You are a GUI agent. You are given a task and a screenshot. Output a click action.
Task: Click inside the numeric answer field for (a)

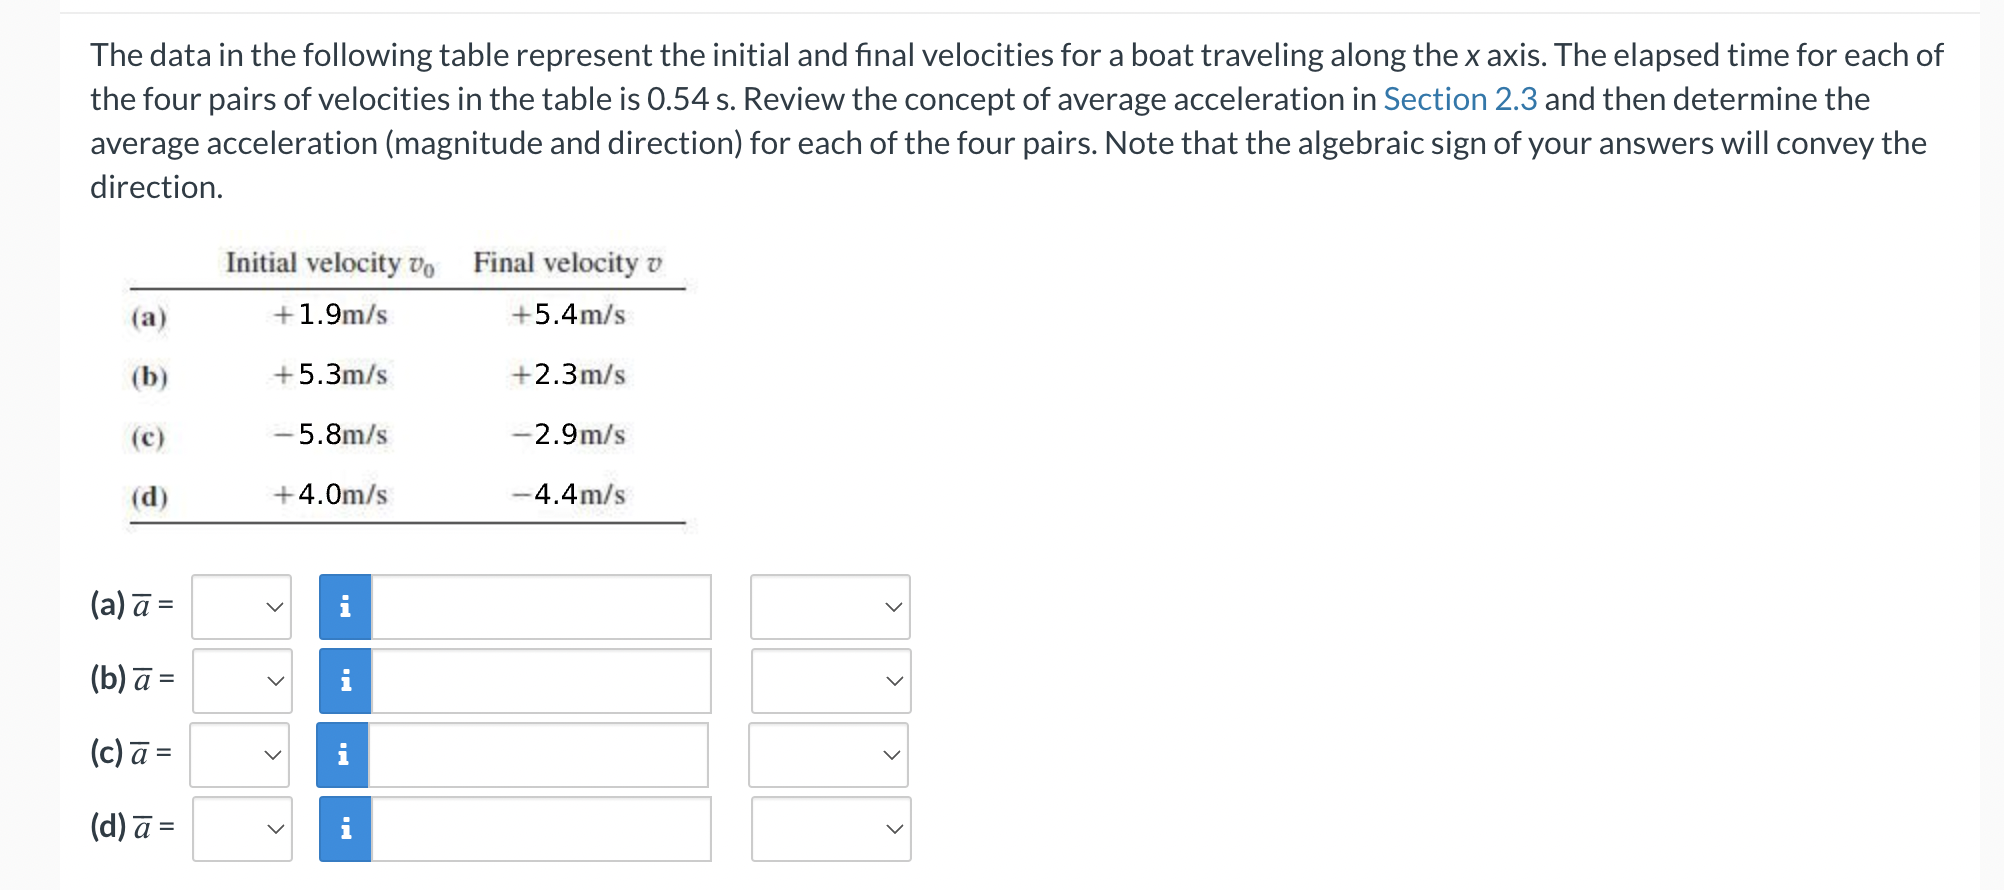click(540, 606)
